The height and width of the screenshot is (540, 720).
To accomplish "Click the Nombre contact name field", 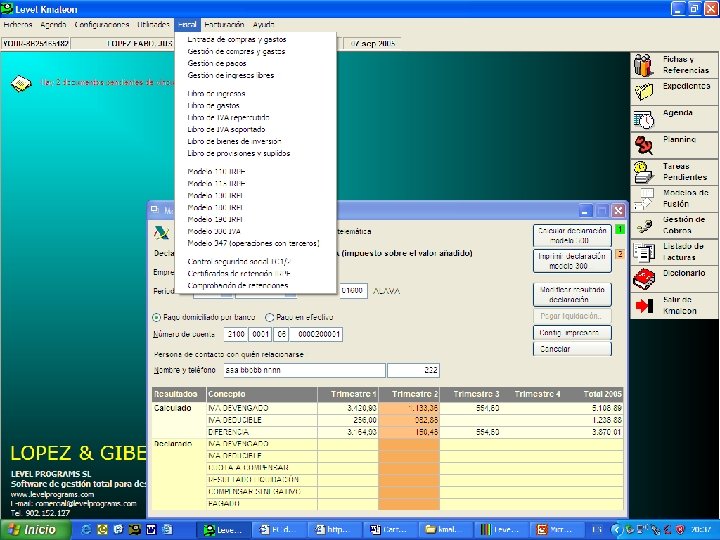I will 304,370.
